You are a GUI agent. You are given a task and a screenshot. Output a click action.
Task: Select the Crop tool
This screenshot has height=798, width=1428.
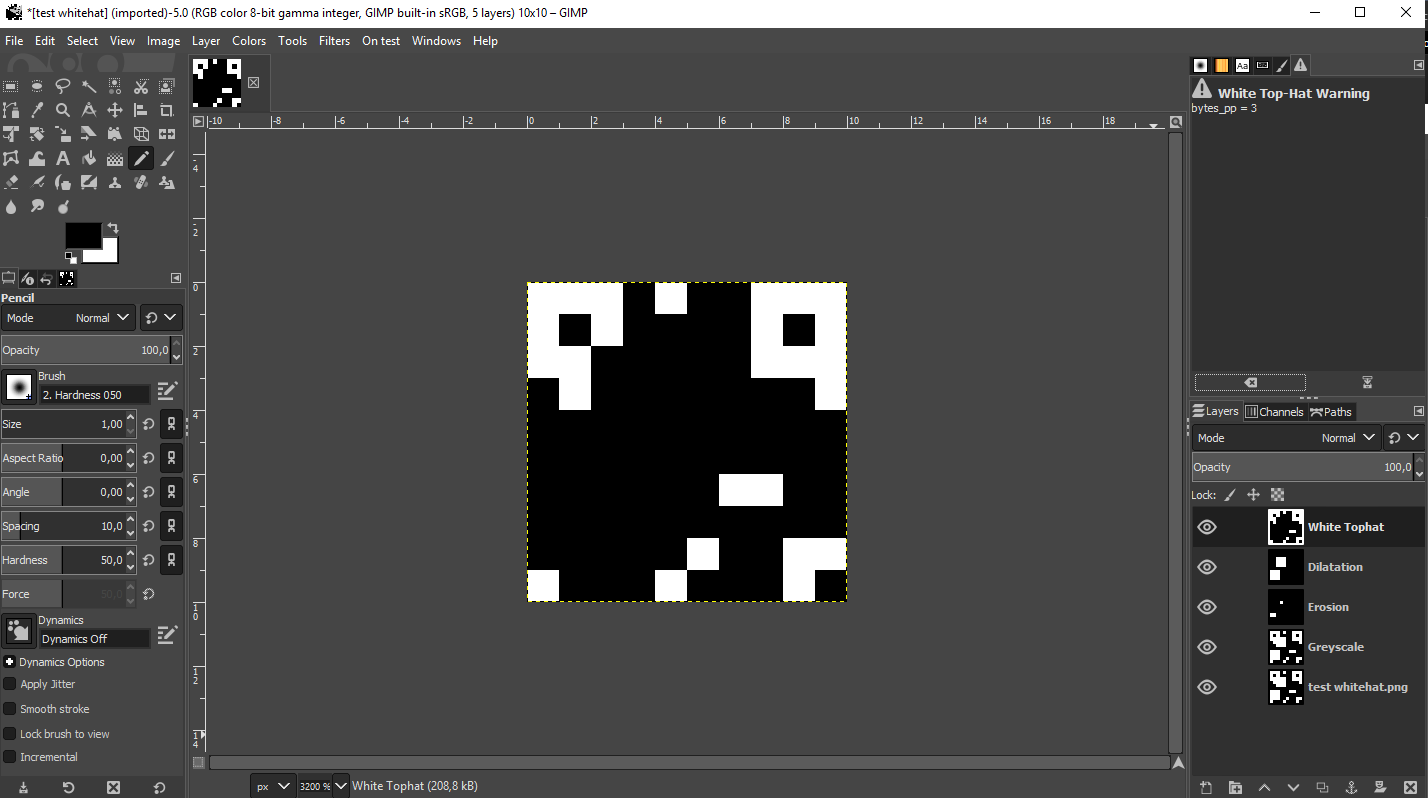tap(167, 110)
